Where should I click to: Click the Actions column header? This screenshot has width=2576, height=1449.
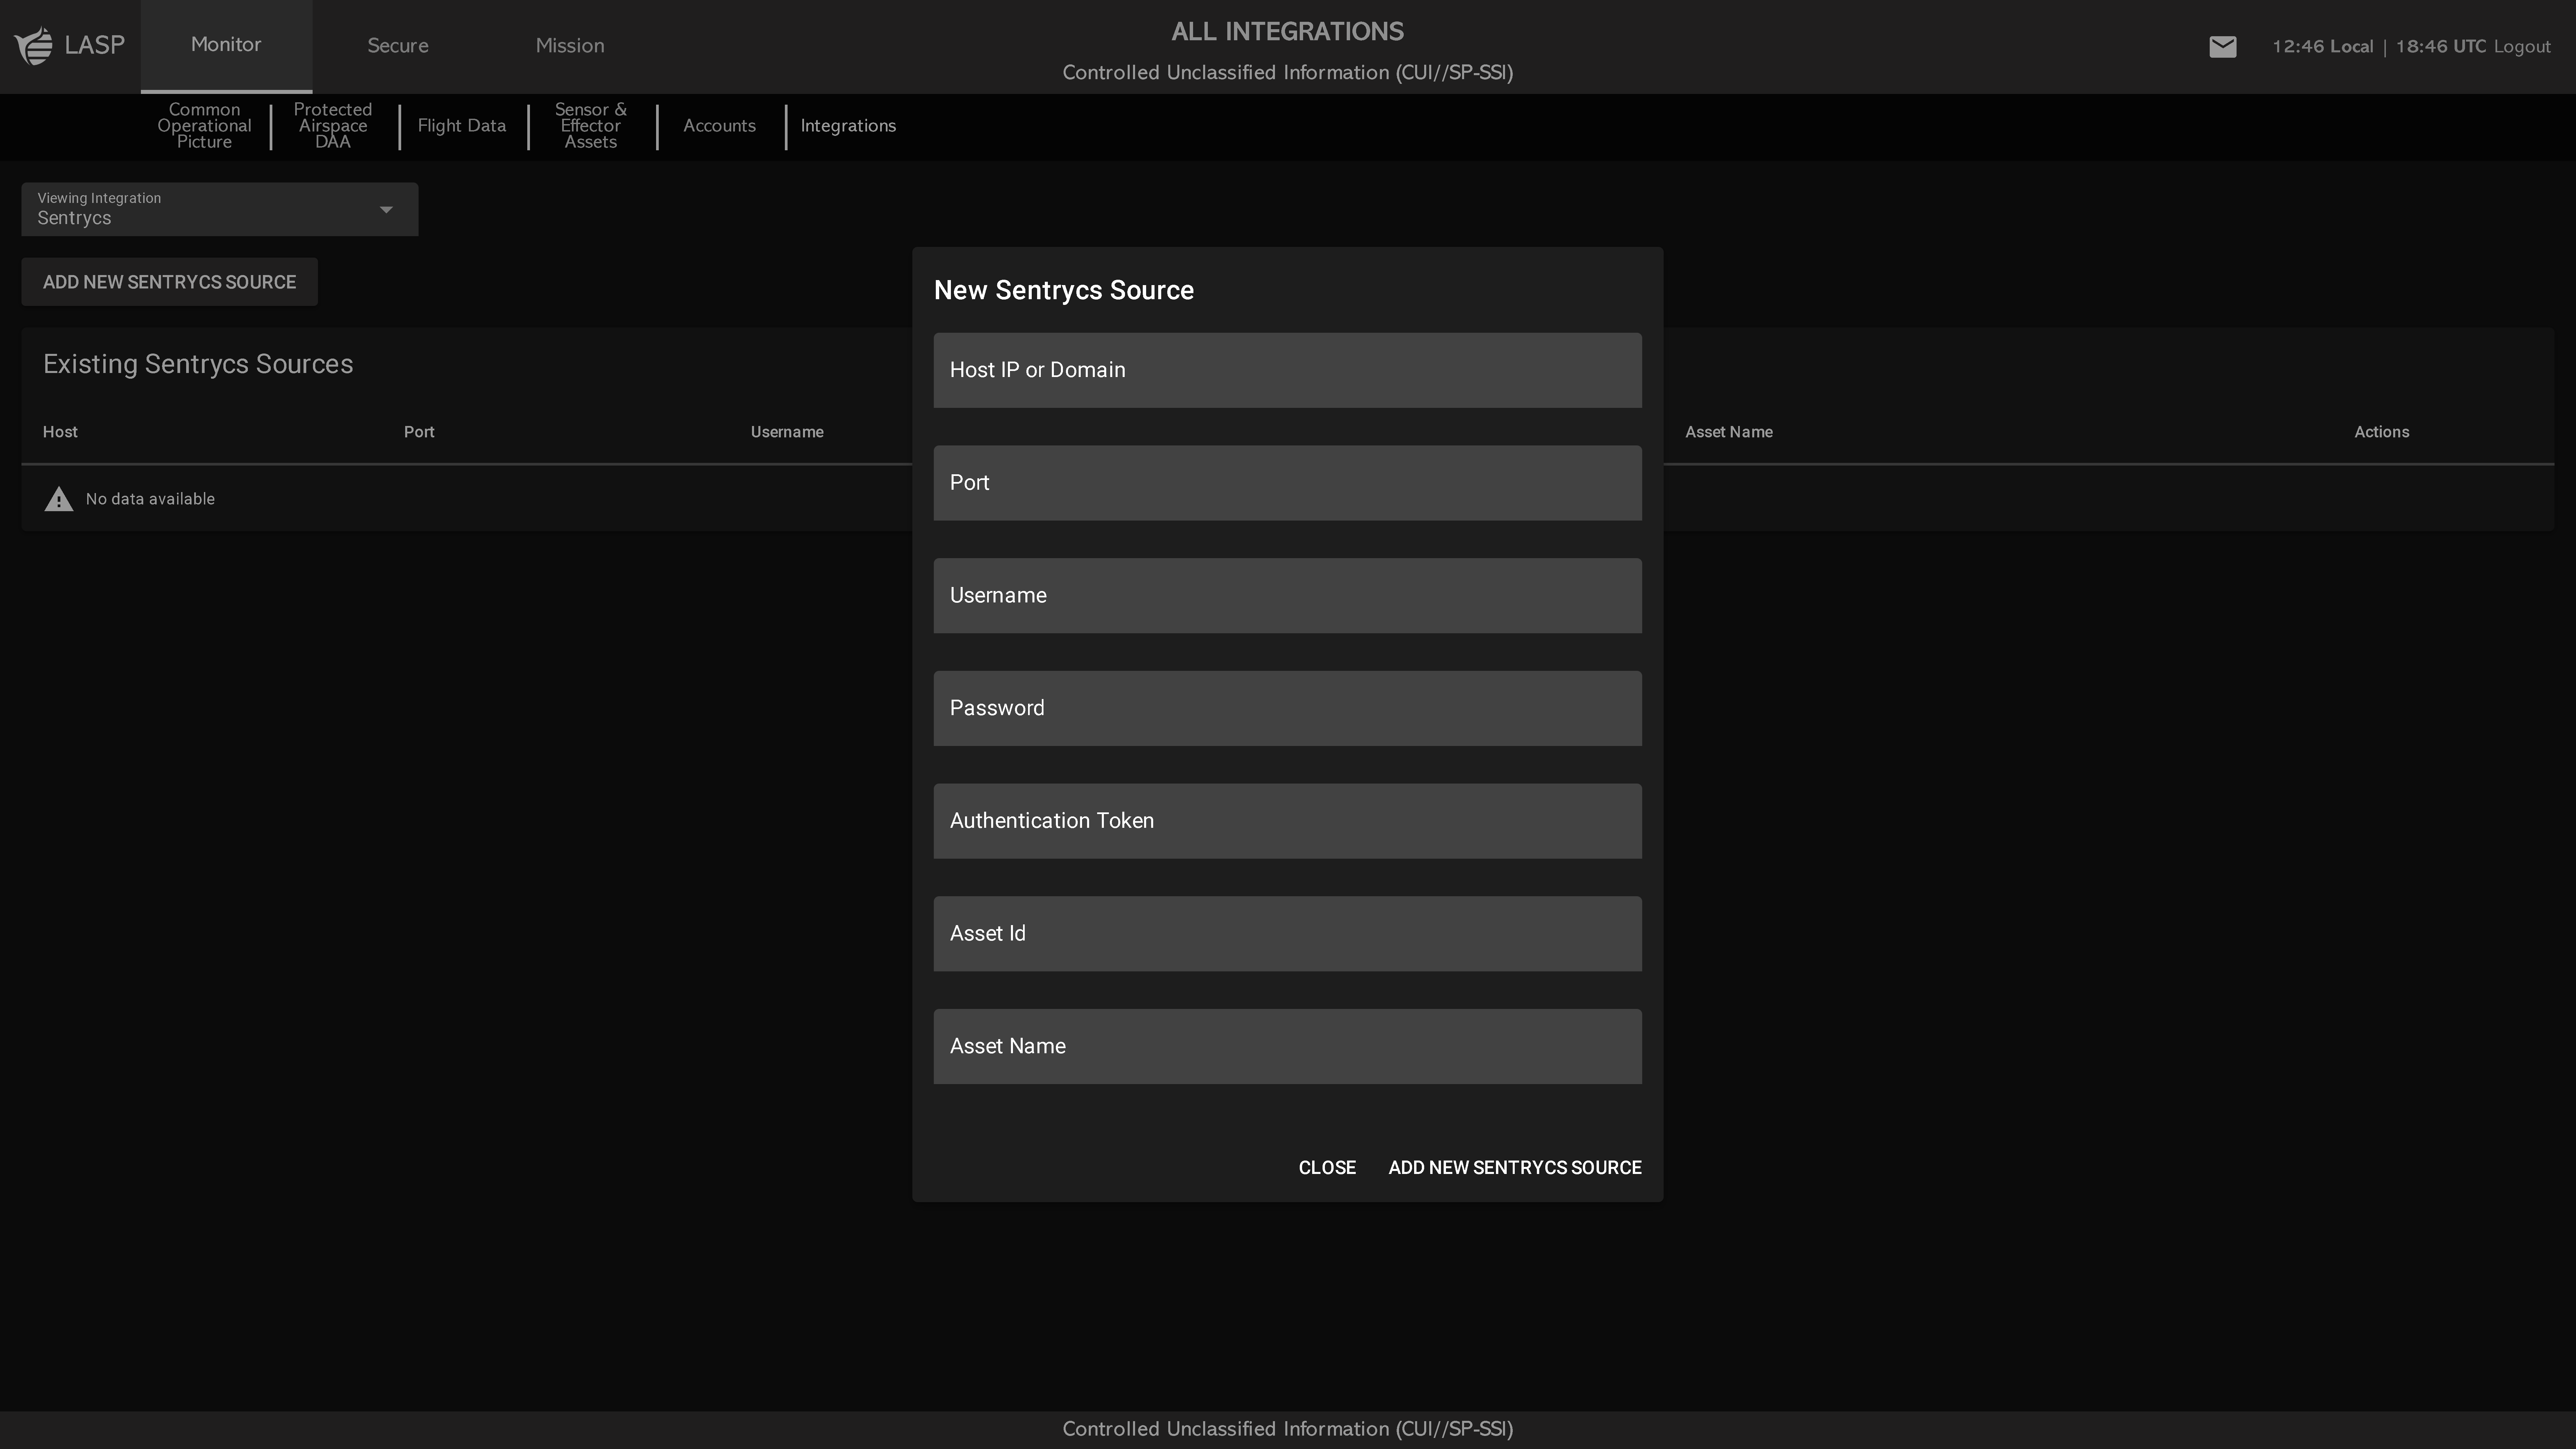(x=2382, y=432)
